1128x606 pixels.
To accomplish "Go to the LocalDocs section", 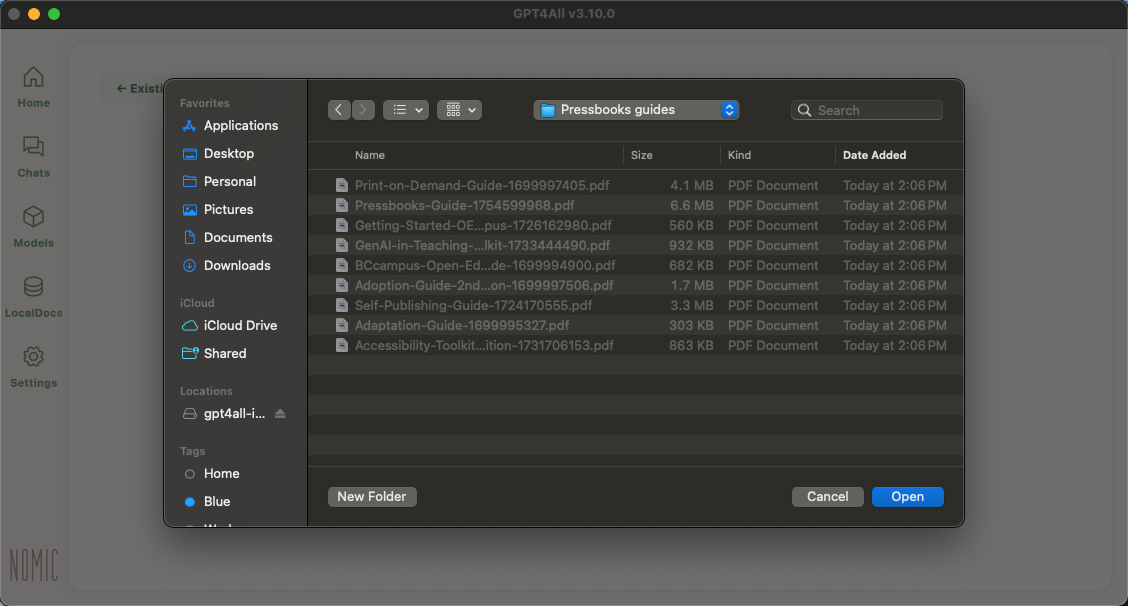I will pyautogui.click(x=33, y=297).
